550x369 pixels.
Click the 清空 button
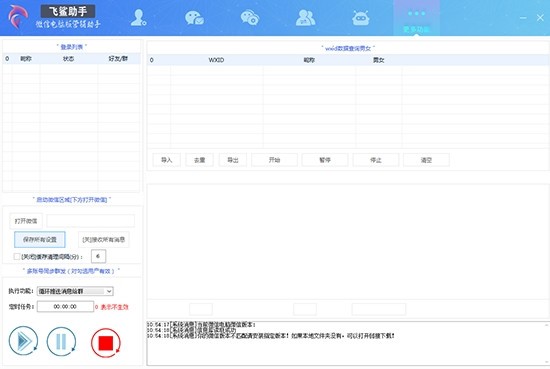coord(426,160)
